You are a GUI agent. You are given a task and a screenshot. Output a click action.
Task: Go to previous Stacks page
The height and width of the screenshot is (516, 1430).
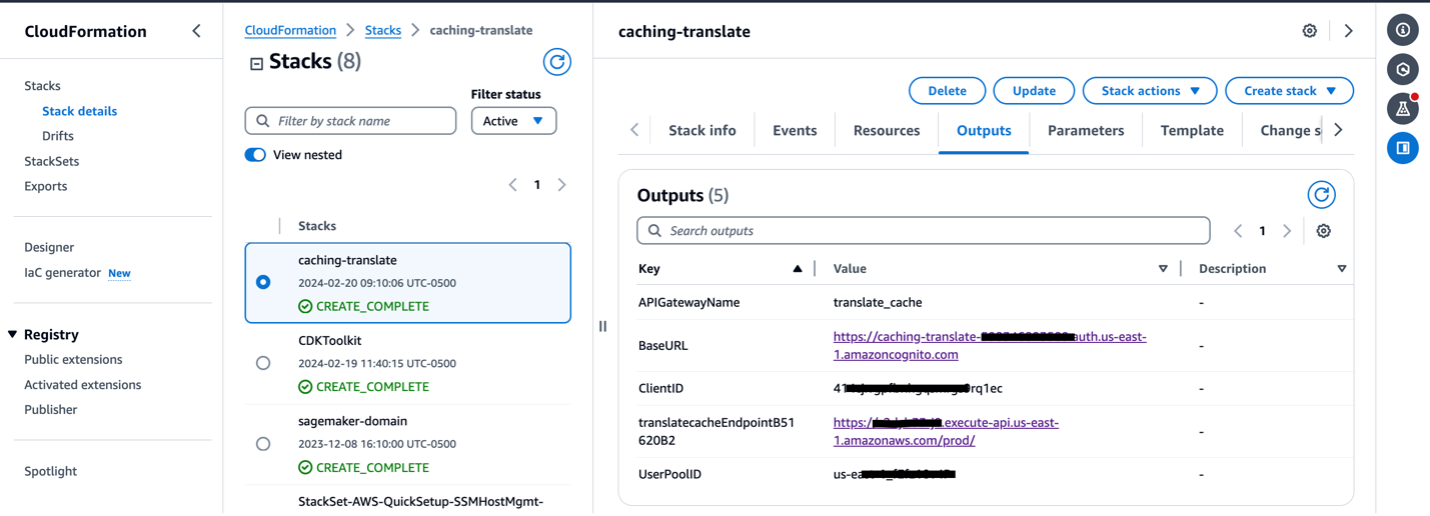513,185
